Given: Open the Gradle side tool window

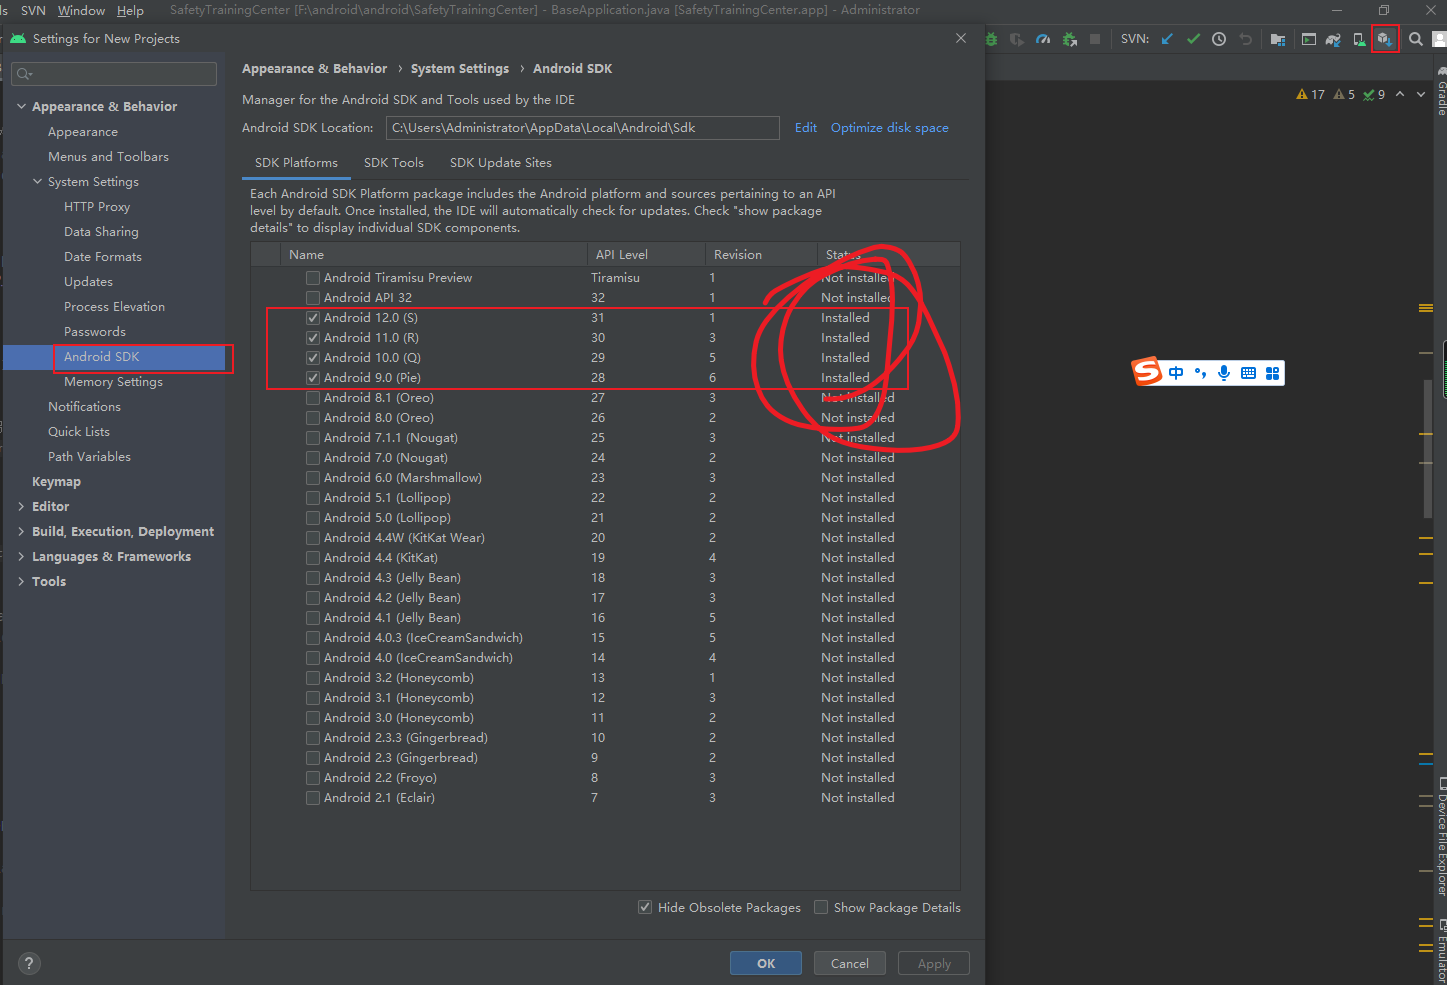Looking at the screenshot, I should click(1441, 92).
